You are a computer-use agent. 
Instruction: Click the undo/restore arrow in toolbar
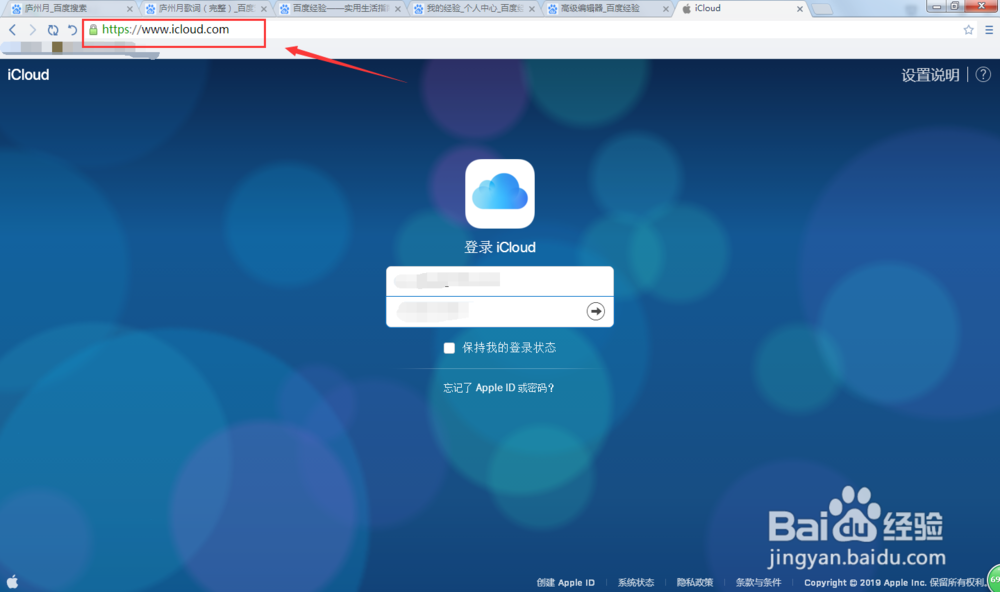click(72, 30)
